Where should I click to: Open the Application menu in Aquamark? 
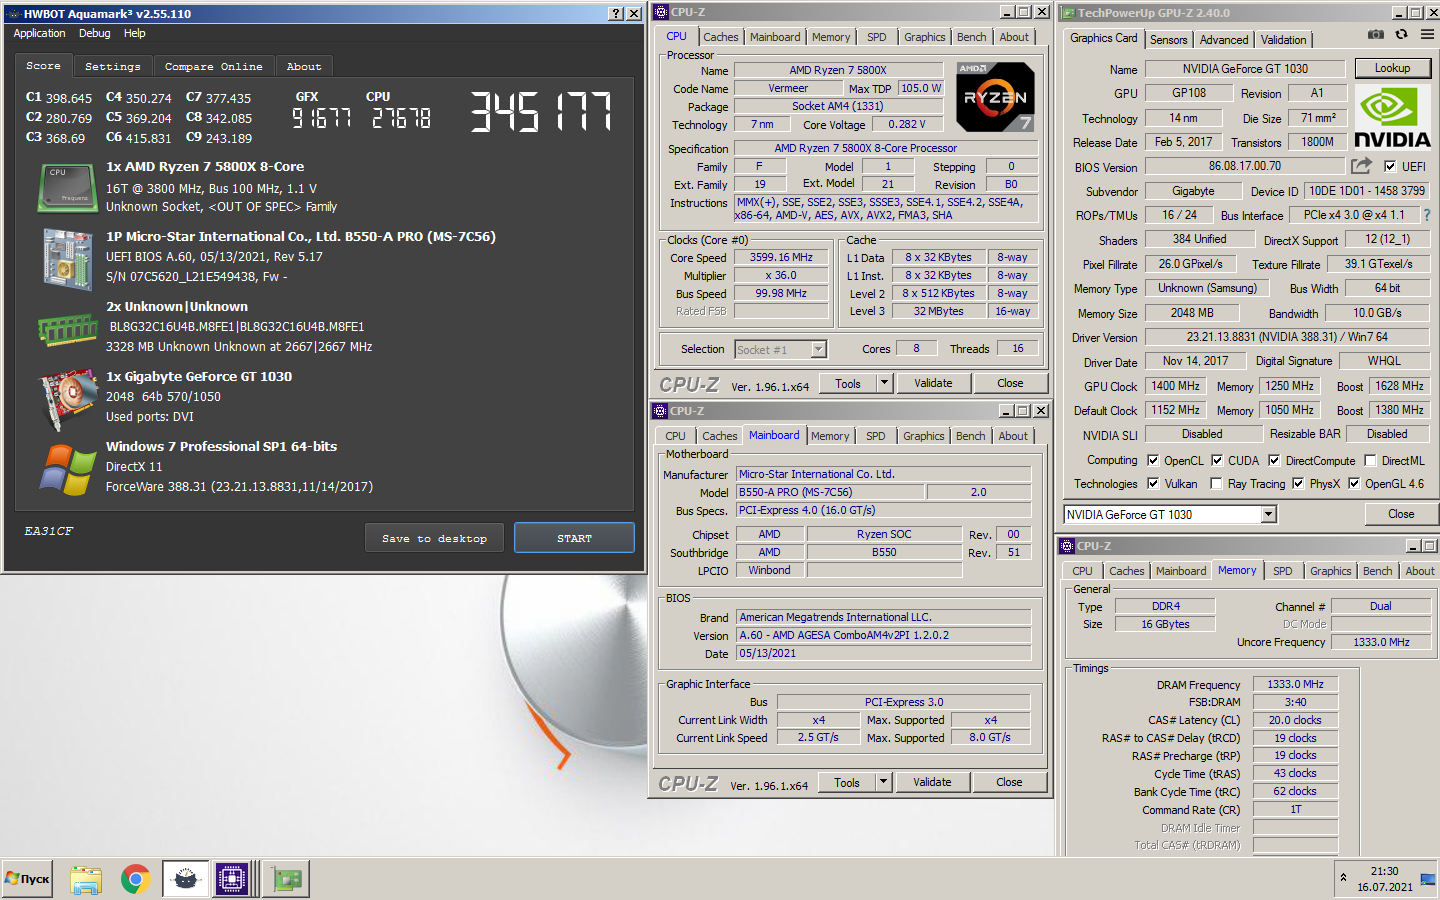[39, 33]
